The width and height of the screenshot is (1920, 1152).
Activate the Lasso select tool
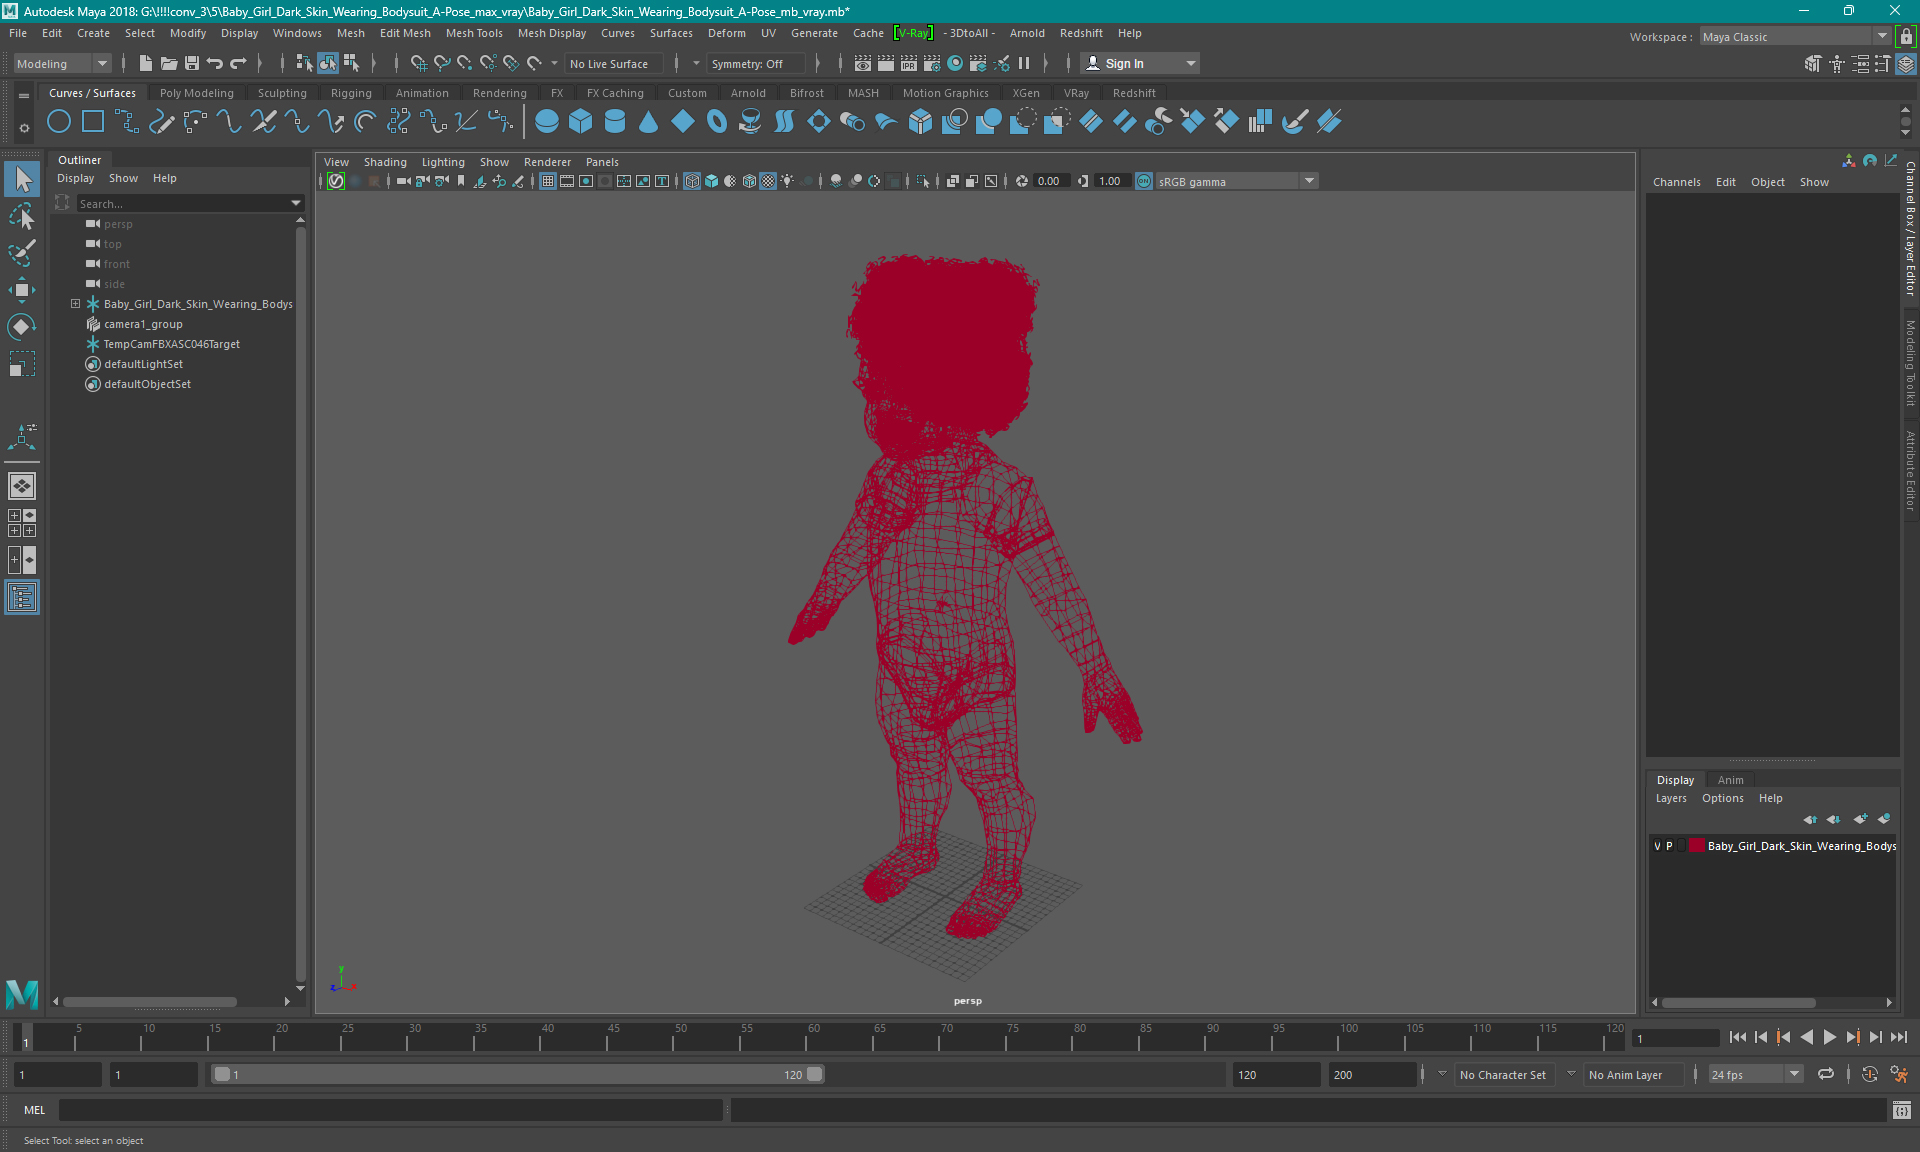[x=22, y=216]
